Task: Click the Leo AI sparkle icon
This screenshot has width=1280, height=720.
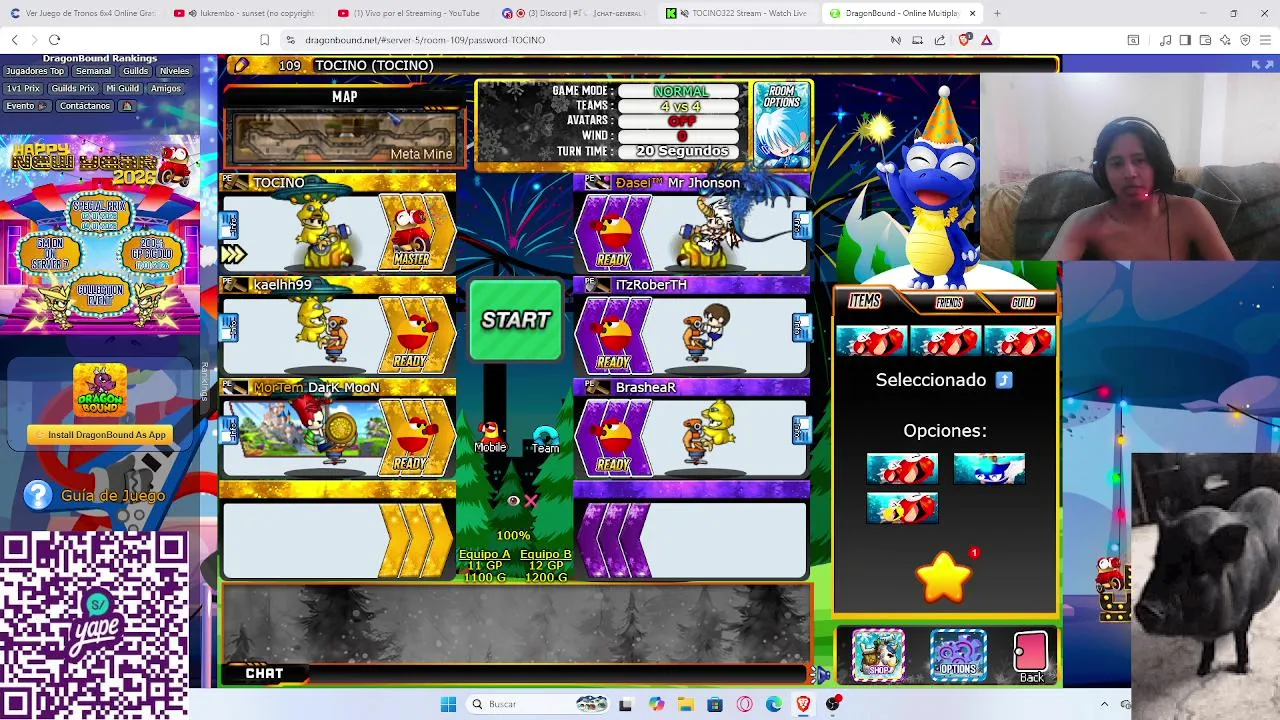Action: point(1225,40)
